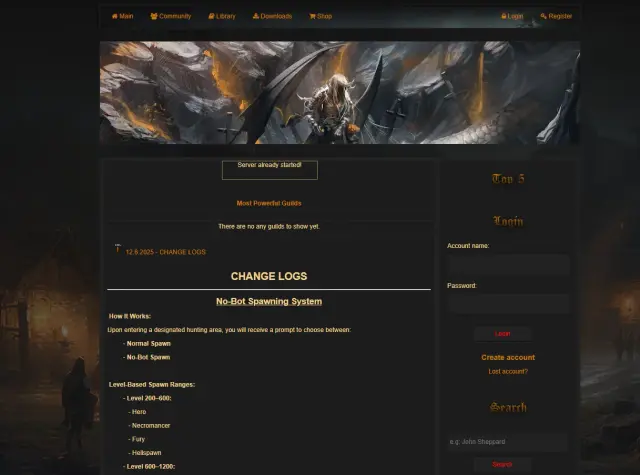The image size is (640, 475).
Task: Click the '- Hellspawn' list entry
Action: click(145, 453)
